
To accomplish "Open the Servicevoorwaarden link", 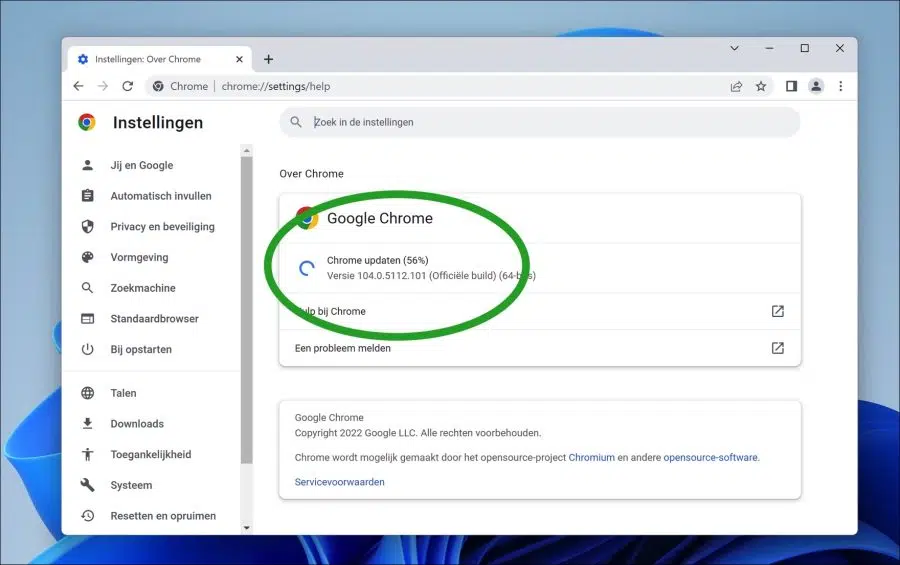I will [339, 482].
